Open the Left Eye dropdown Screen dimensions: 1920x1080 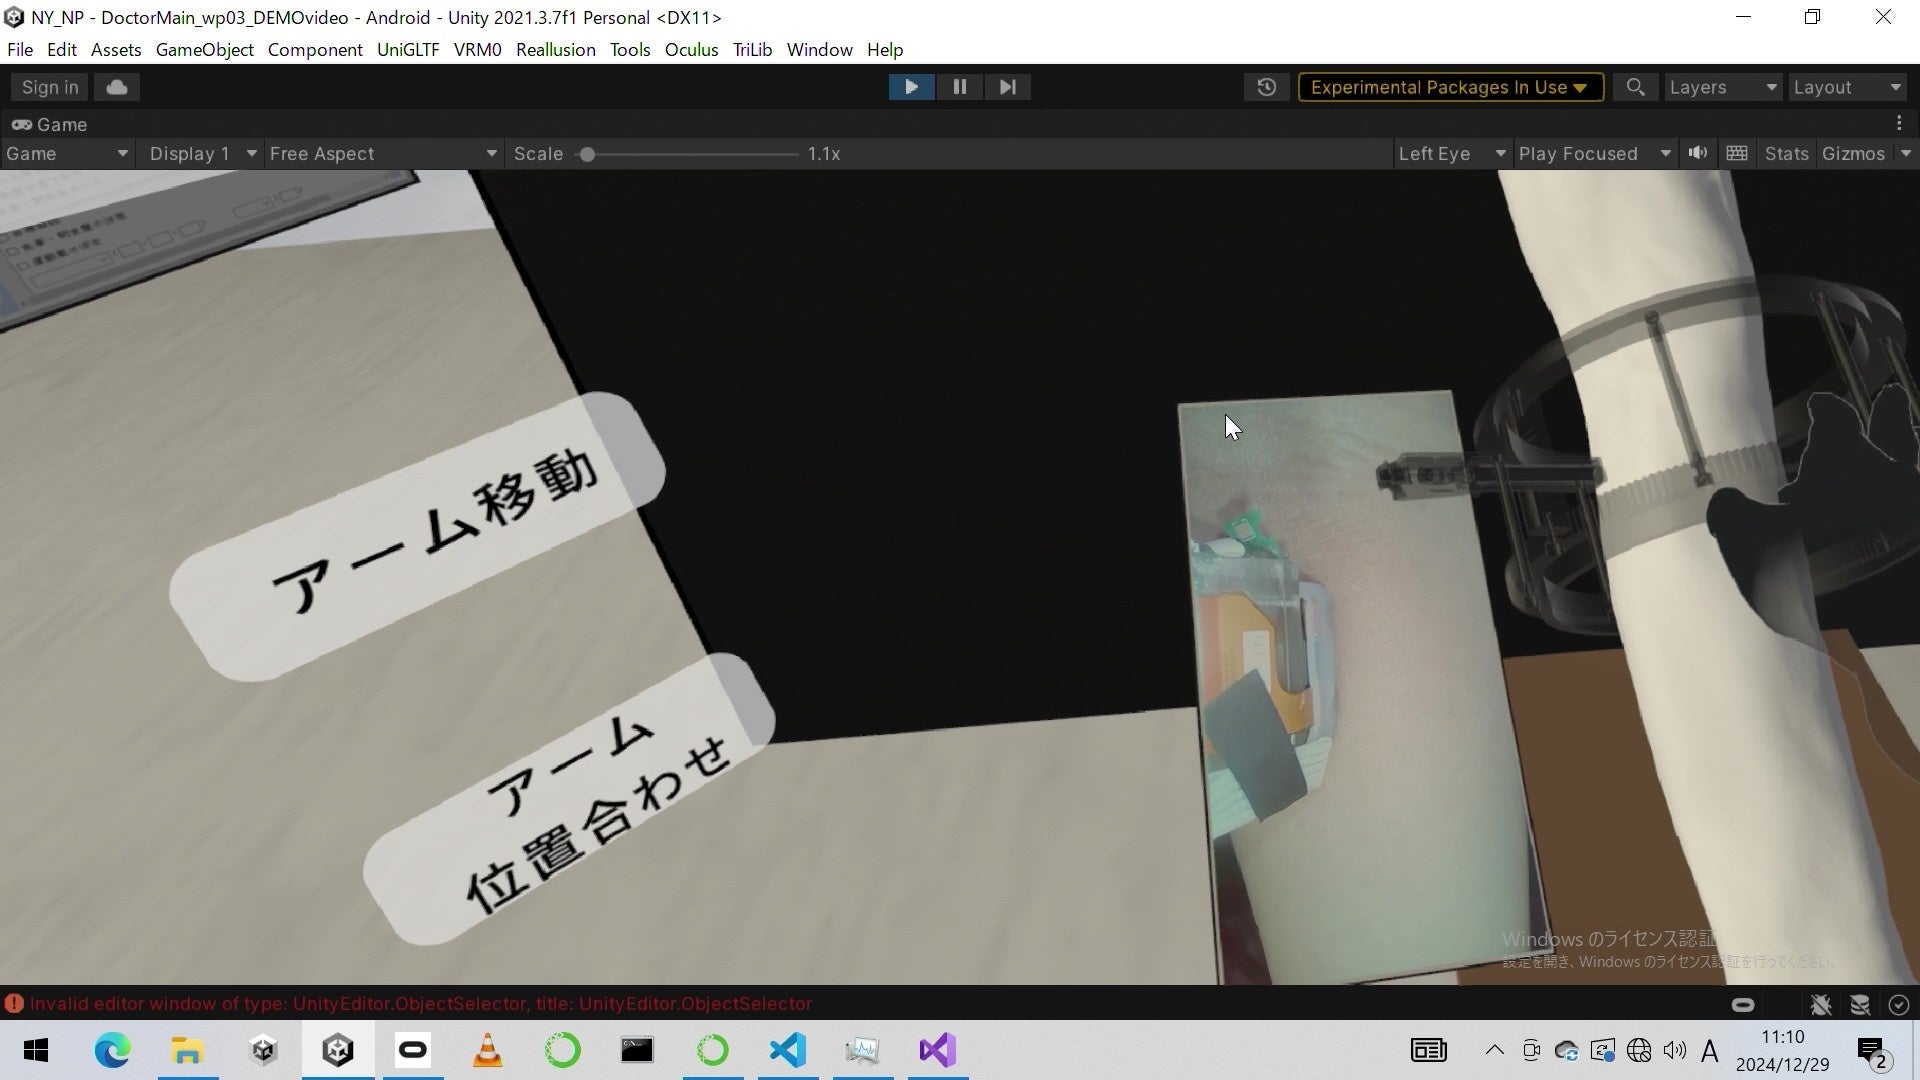[1451, 153]
